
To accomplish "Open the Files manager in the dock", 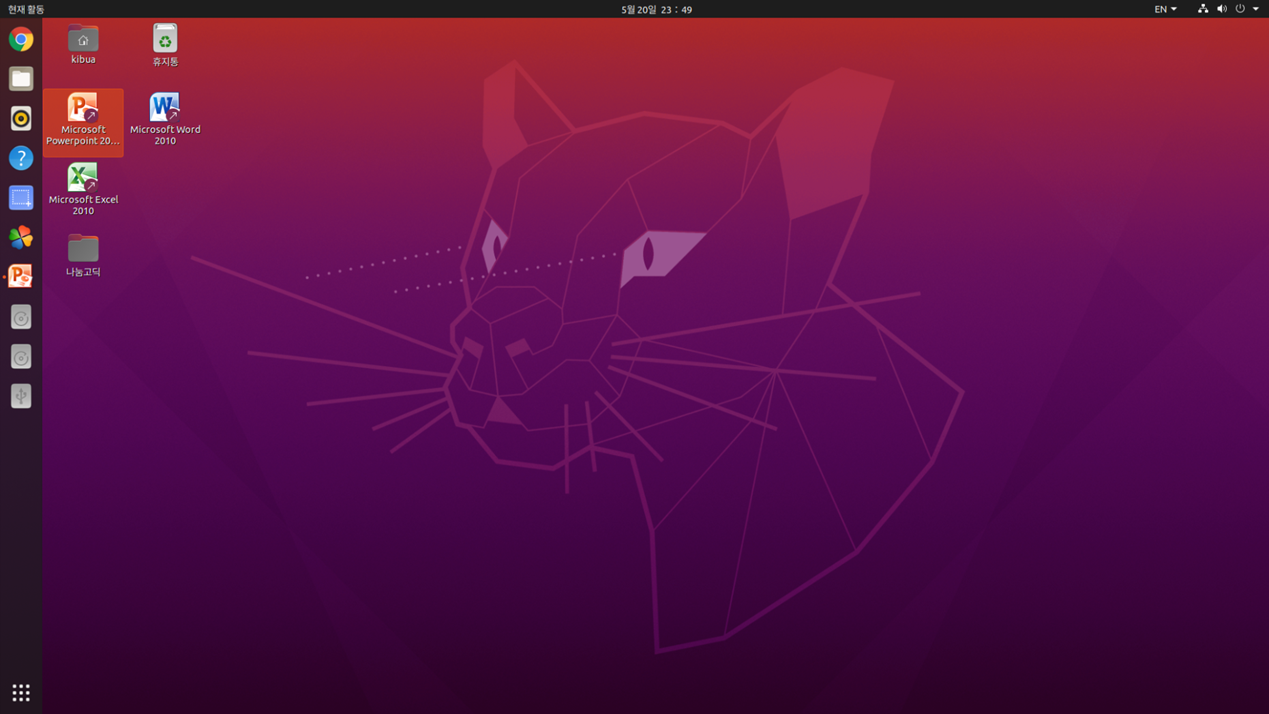I will click(x=21, y=78).
